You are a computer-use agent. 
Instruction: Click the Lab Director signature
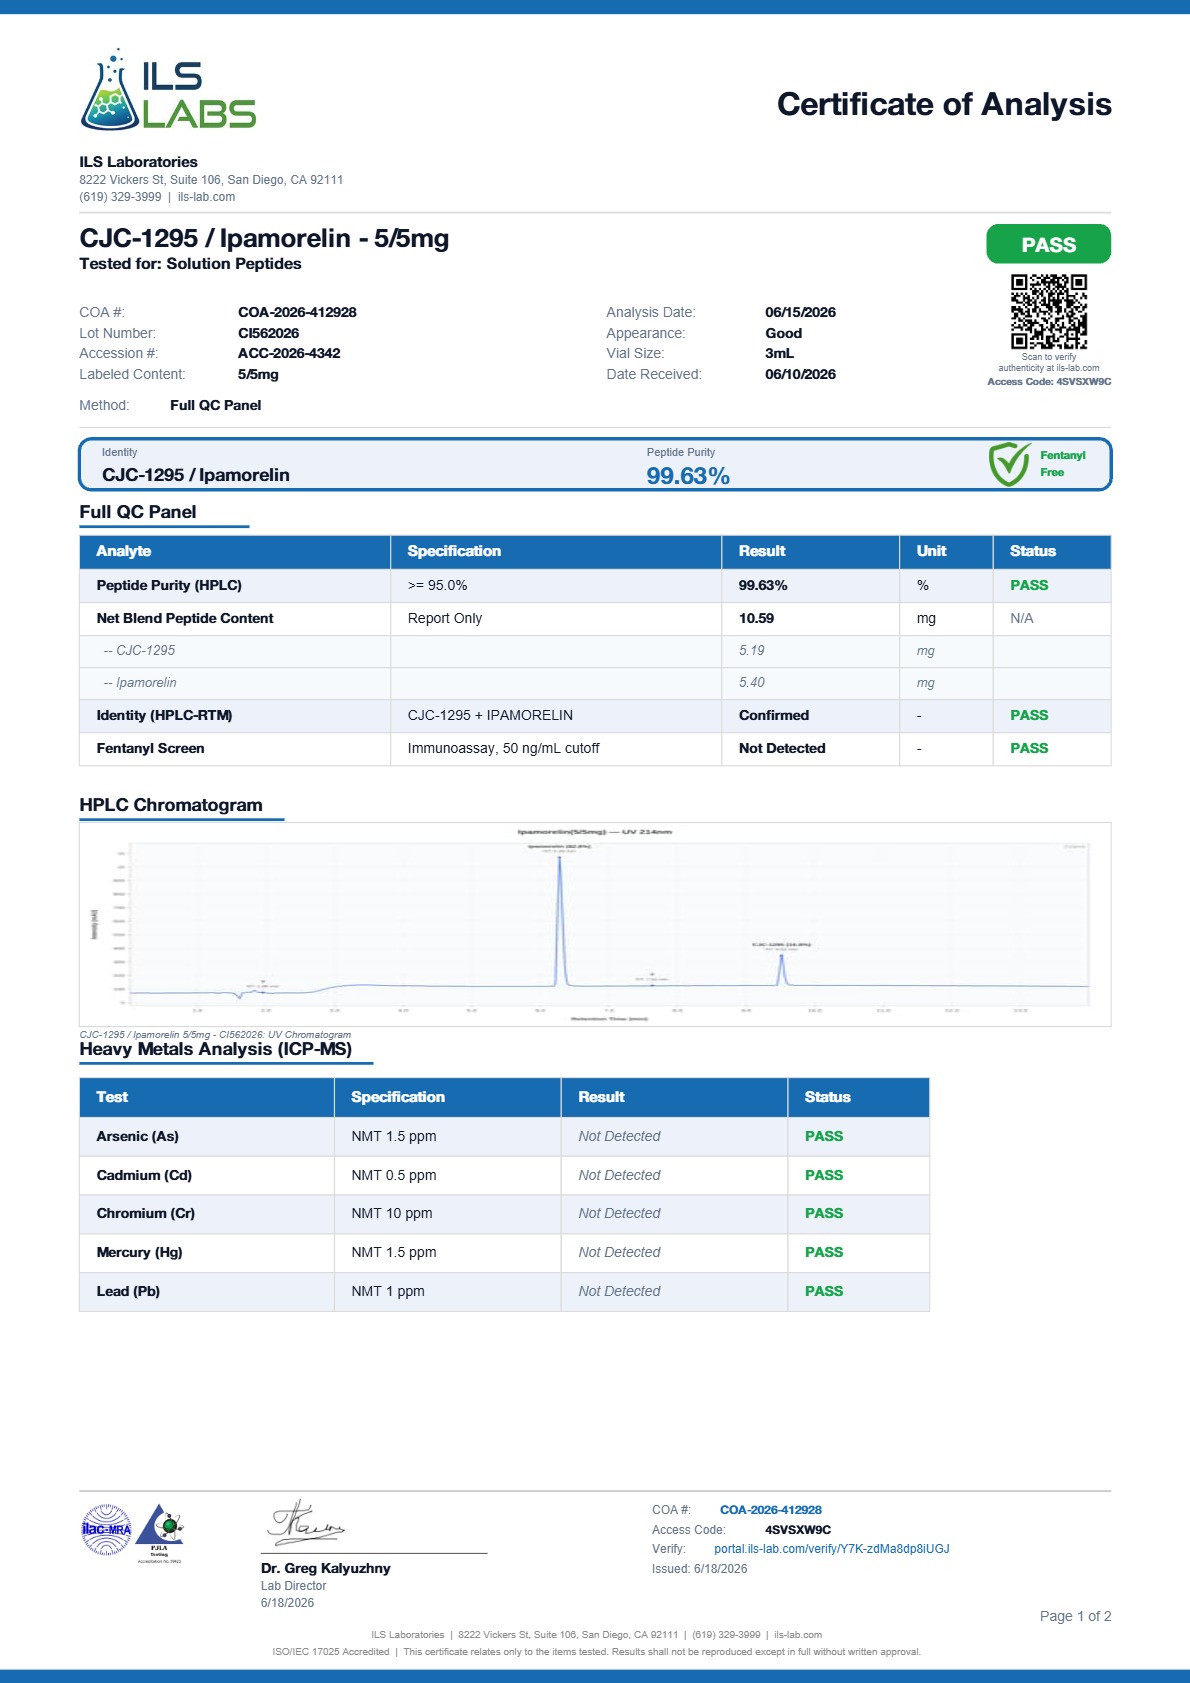(306, 1521)
